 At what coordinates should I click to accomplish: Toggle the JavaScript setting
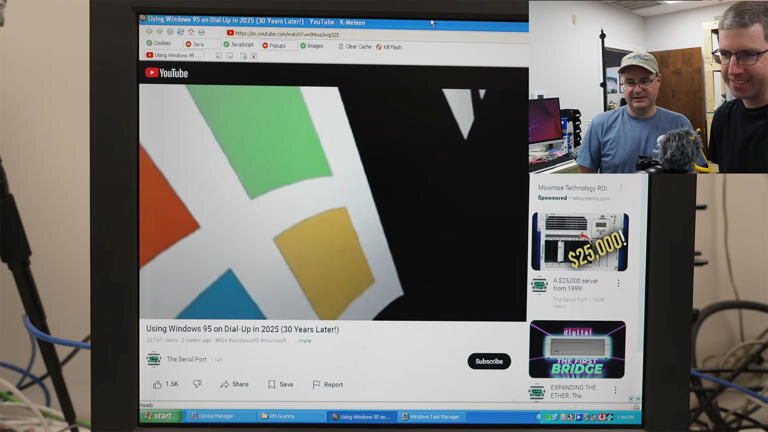pyautogui.click(x=239, y=45)
